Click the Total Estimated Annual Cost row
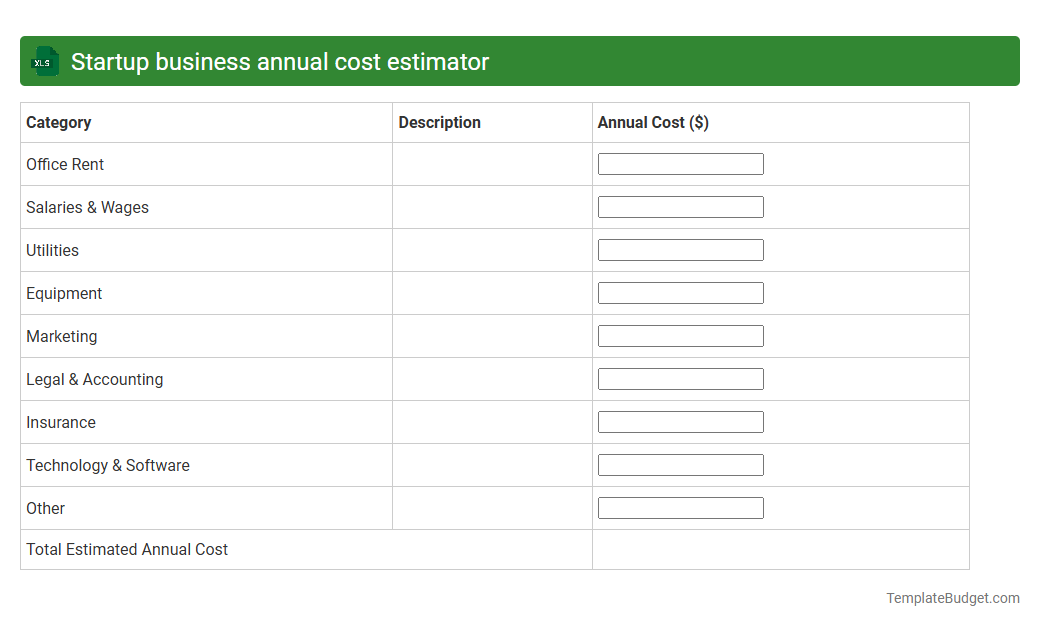 tap(126, 549)
